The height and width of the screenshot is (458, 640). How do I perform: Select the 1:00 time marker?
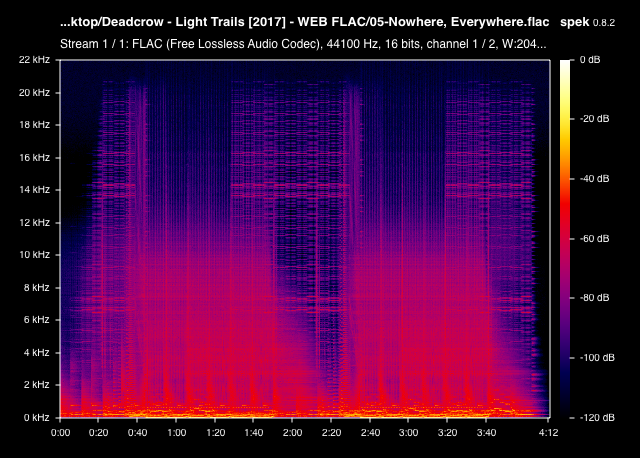176,433
